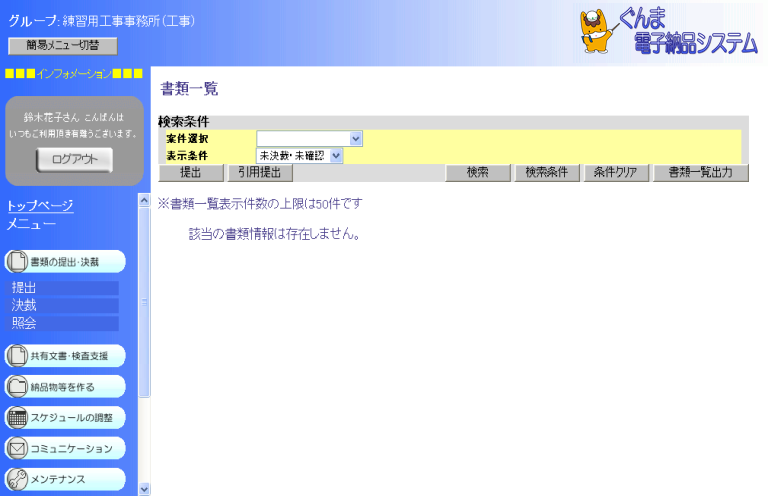768x496 pixels.
Task: Select 提出 in the sidebar submenu
Action: pyautogui.click(x=62, y=288)
